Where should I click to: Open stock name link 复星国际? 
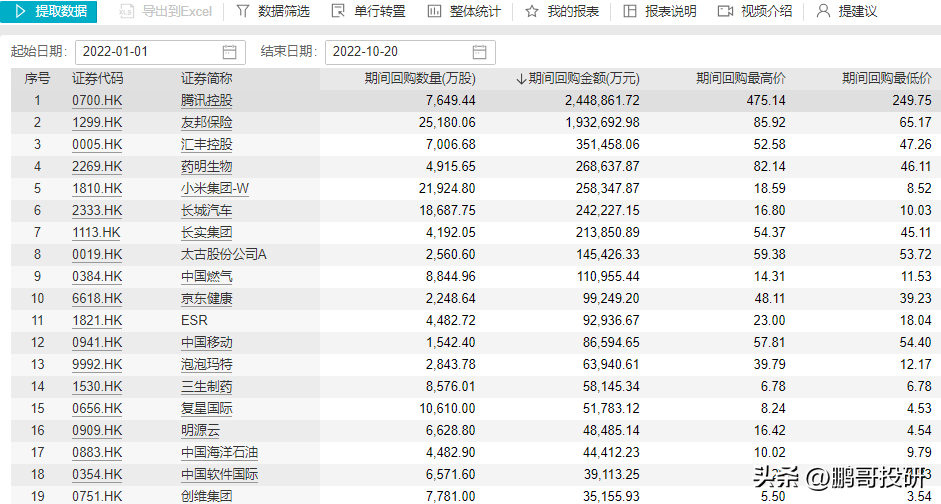point(206,409)
